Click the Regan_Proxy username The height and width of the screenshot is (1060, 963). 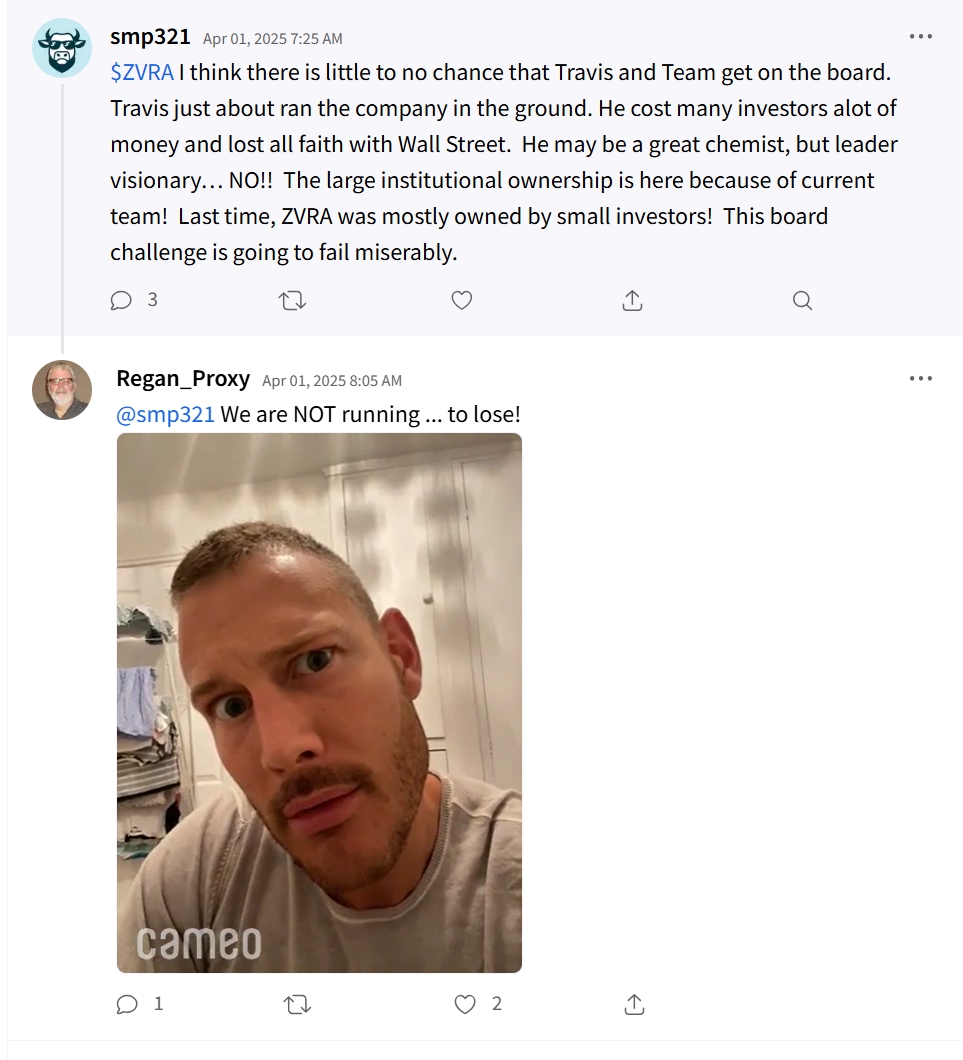pyautogui.click(x=183, y=379)
